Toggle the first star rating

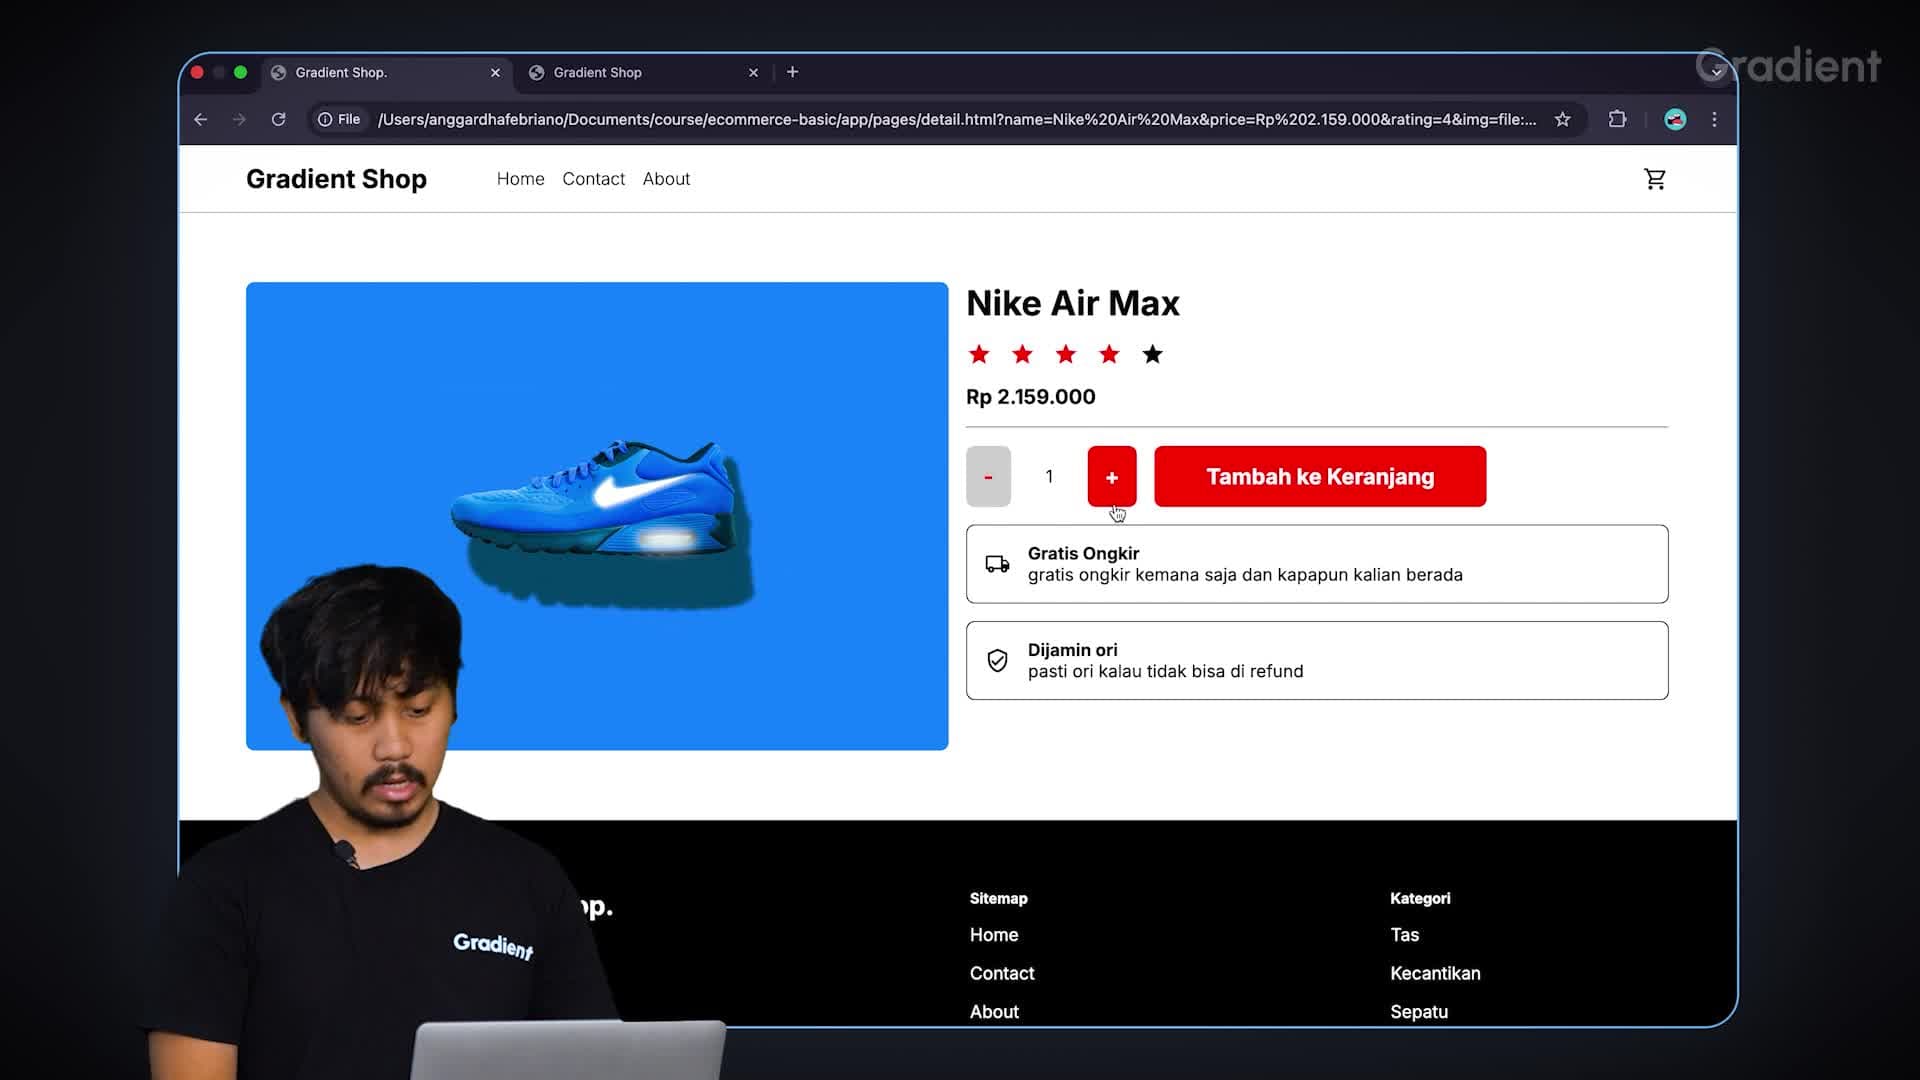pyautogui.click(x=978, y=353)
